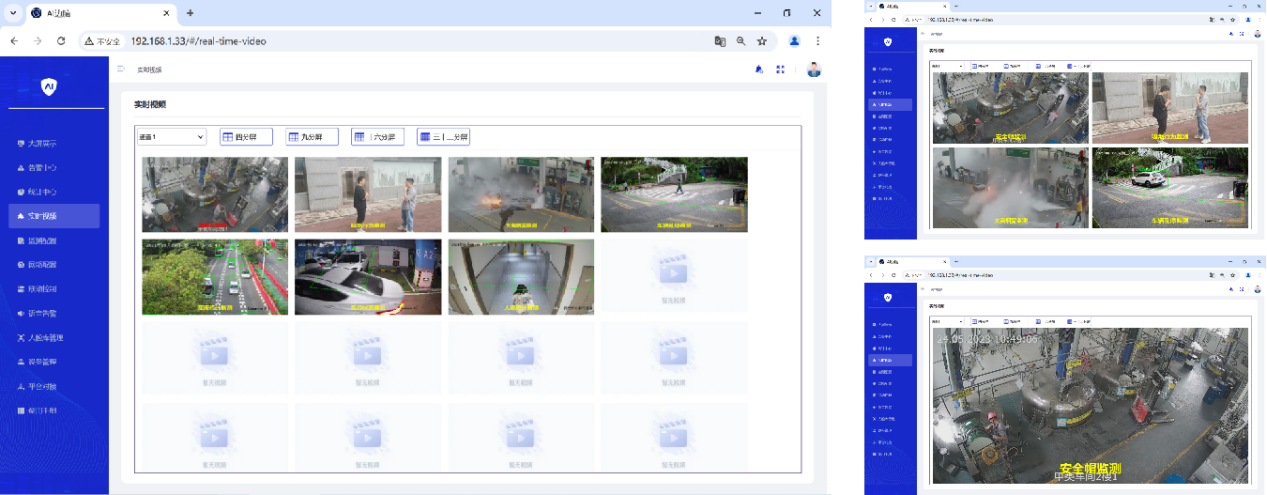
Task: Click the AI shield logo in the sidebar
Action: [x=49, y=87]
